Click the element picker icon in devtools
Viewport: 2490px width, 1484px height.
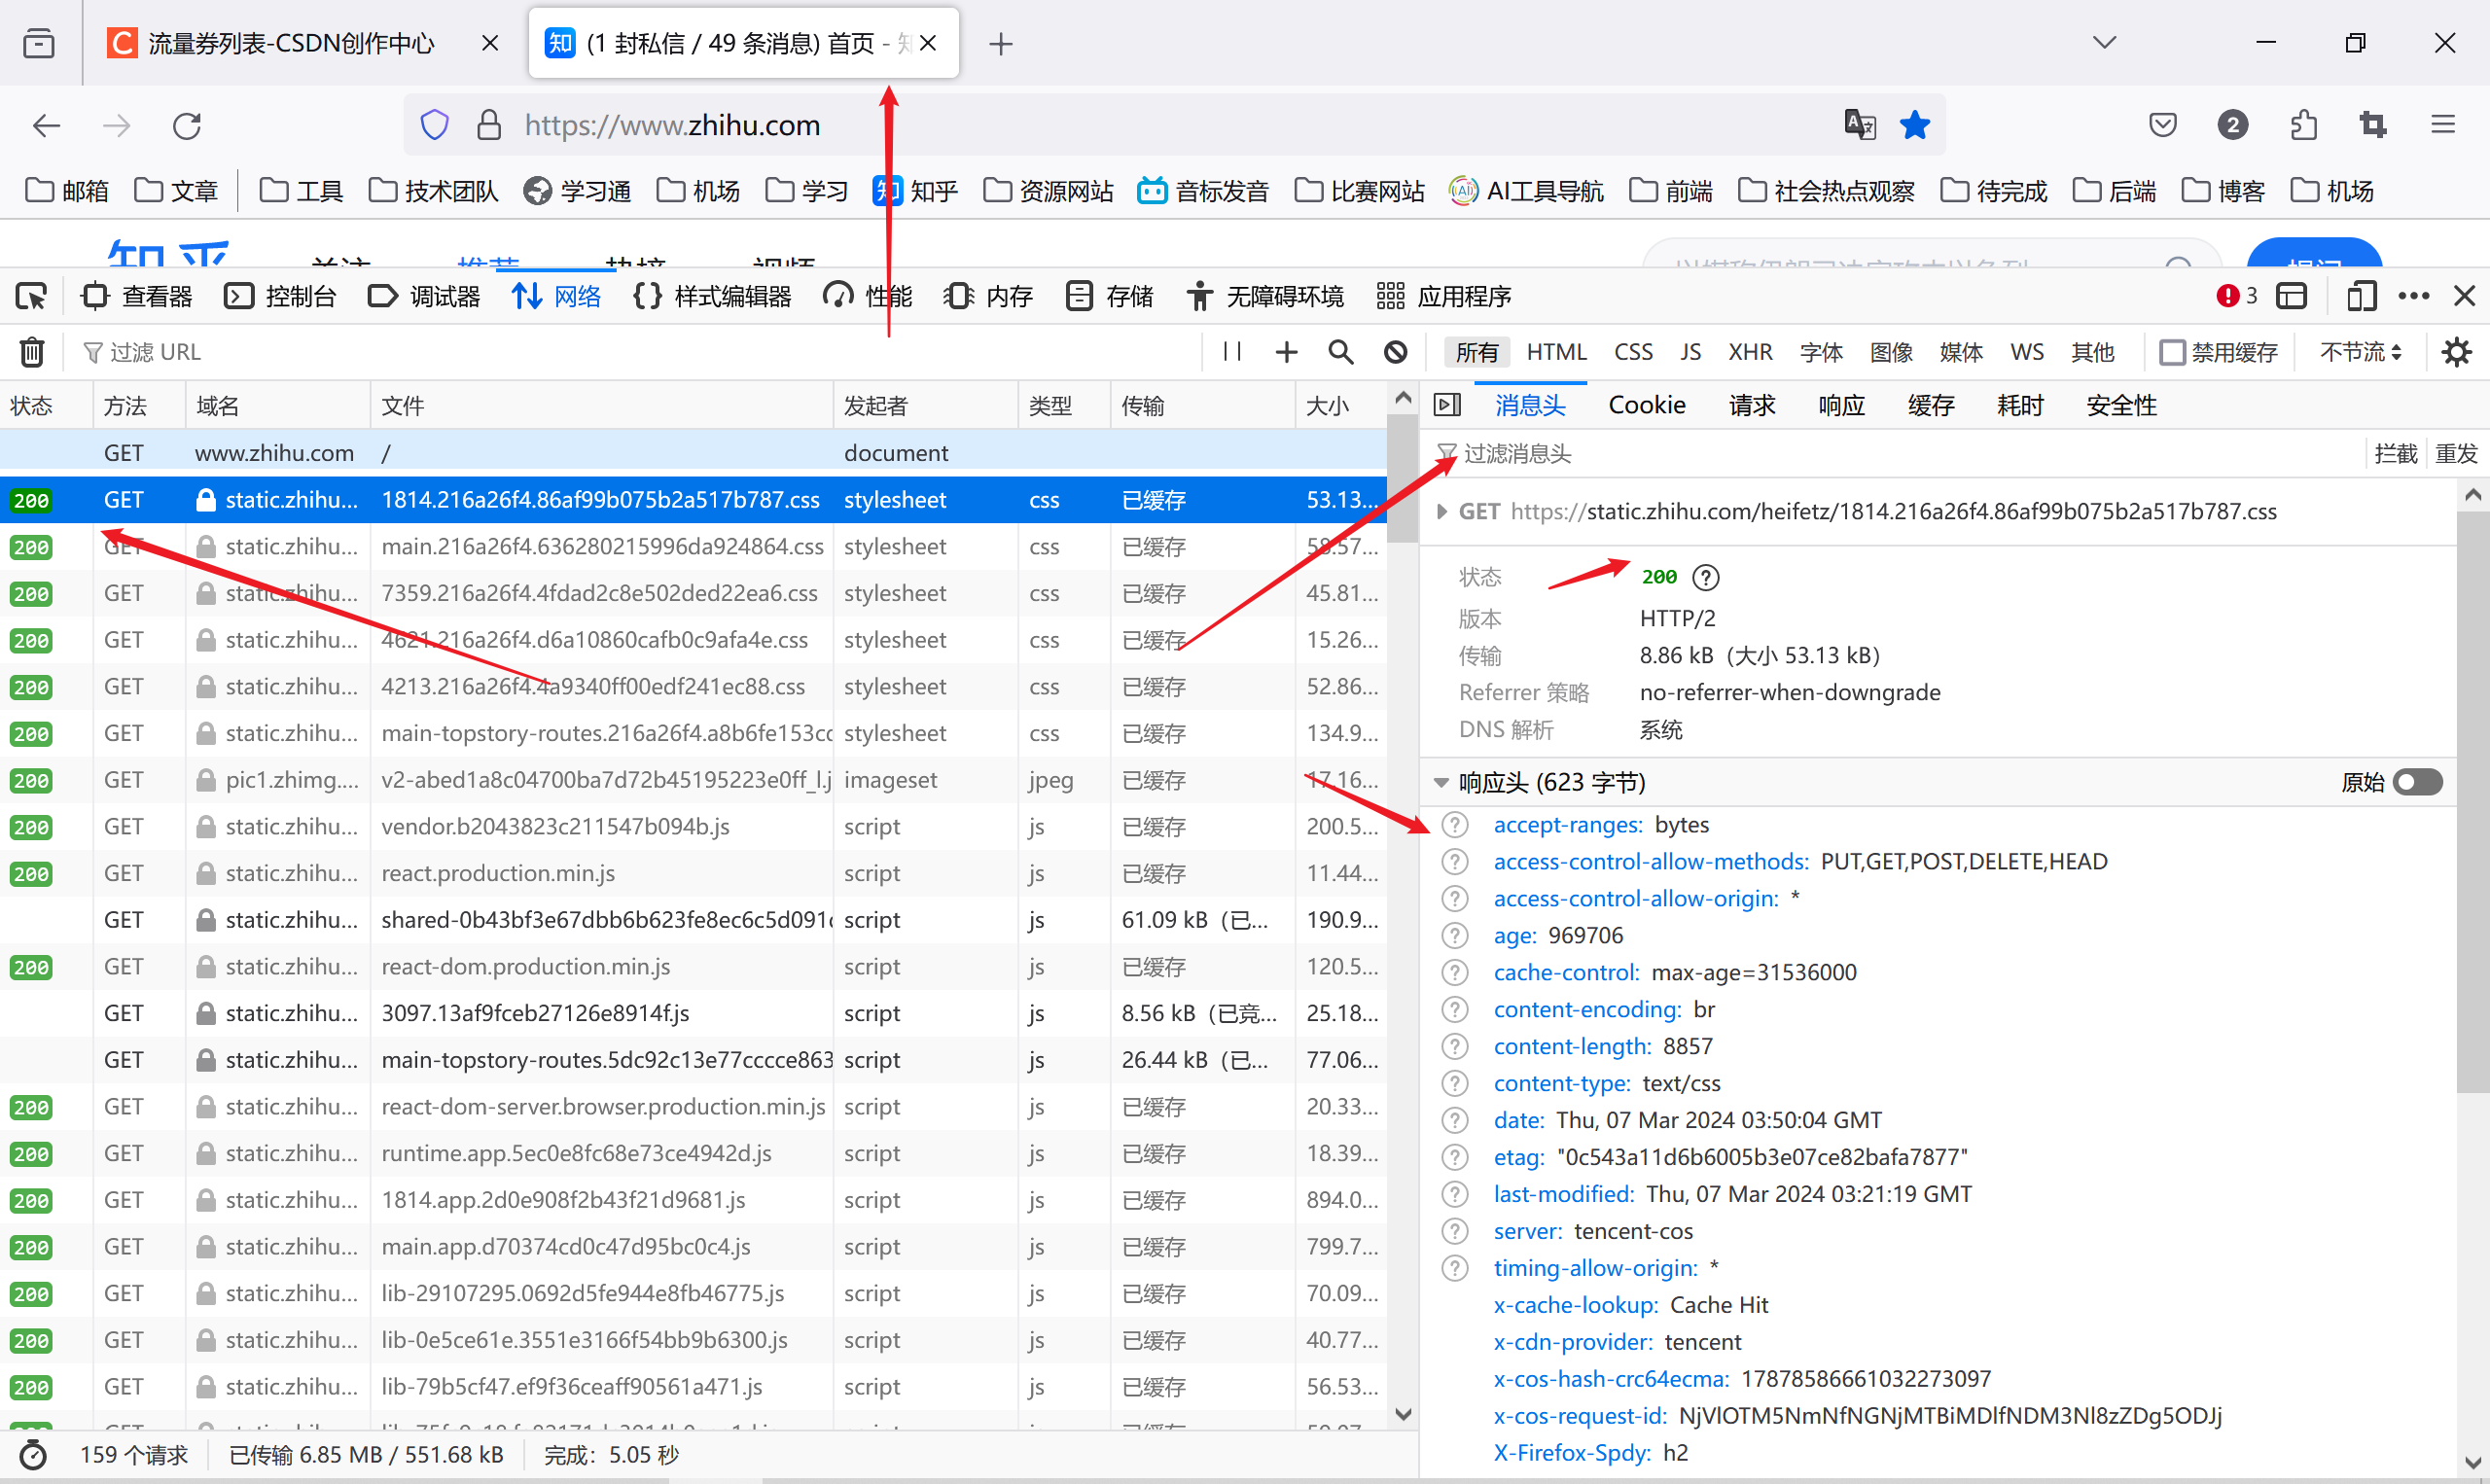[x=31, y=296]
